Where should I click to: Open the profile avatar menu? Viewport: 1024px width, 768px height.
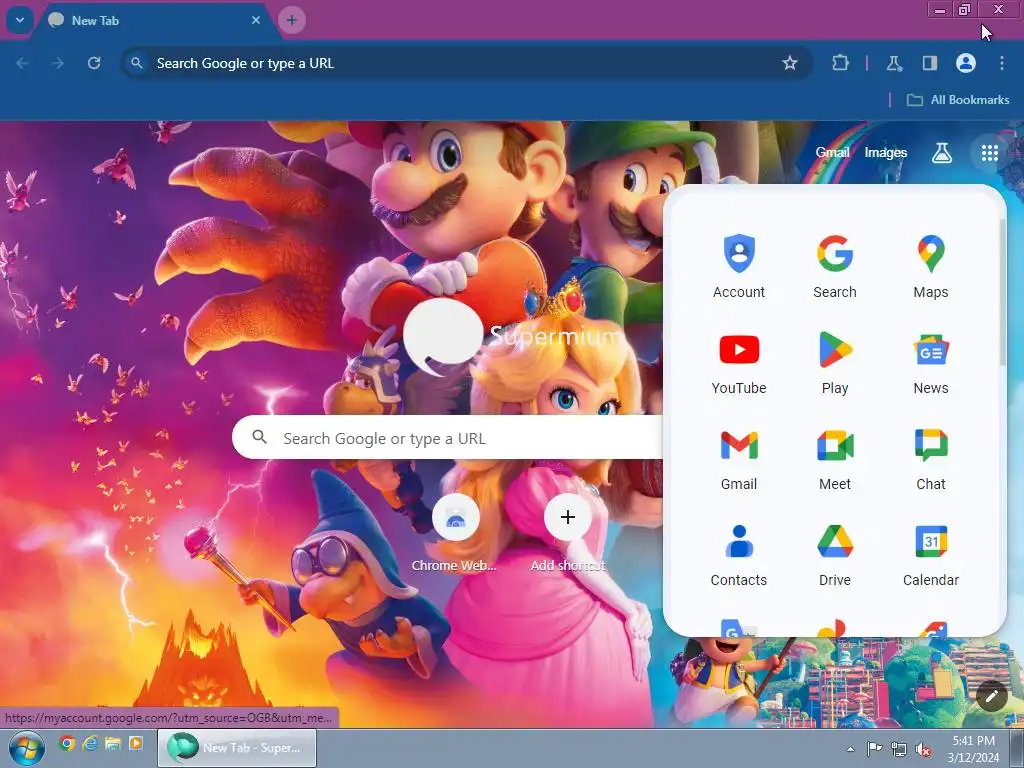[x=965, y=63]
